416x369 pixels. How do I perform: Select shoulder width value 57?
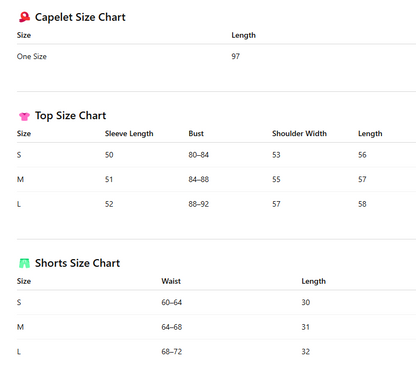coord(276,204)
